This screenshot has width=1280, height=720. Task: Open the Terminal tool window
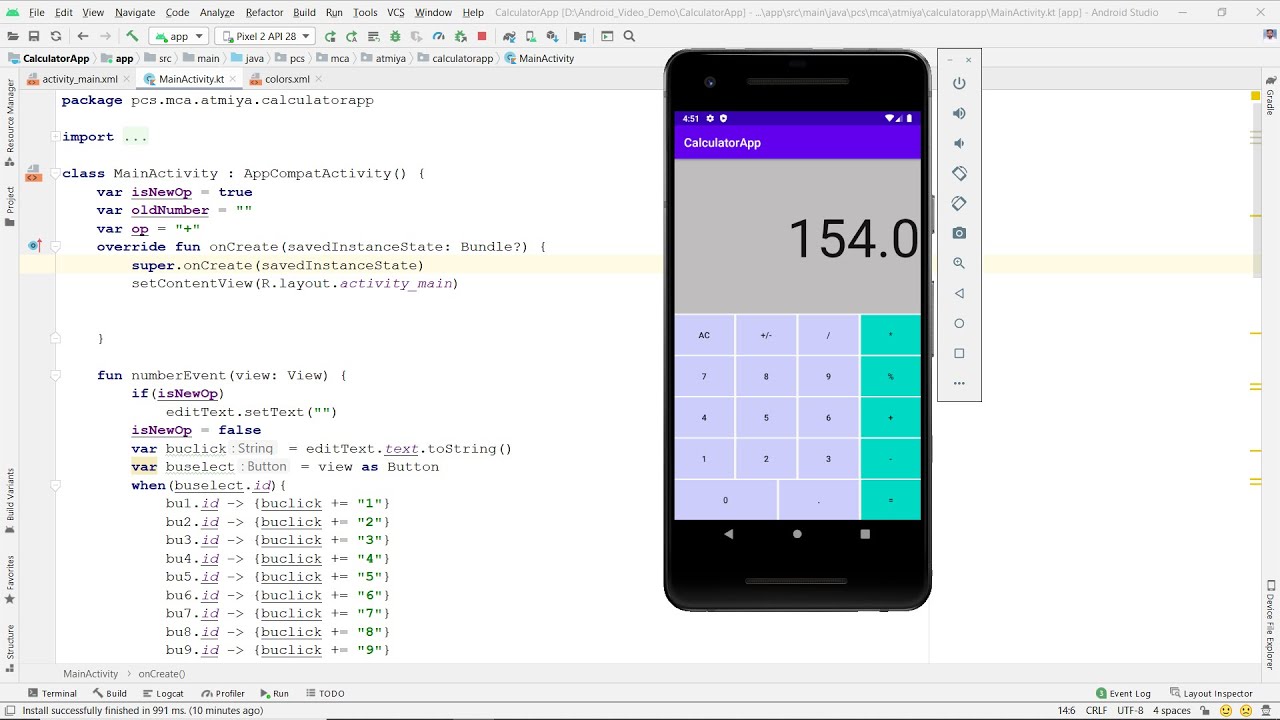[x=53, y=693]
